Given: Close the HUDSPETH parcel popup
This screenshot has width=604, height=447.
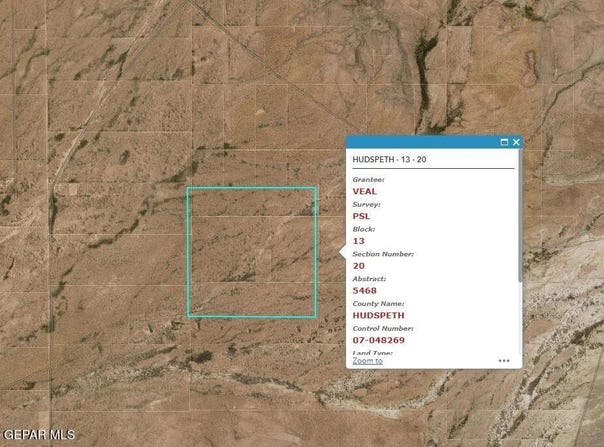Looking at the screenshot, I should 516,142.
